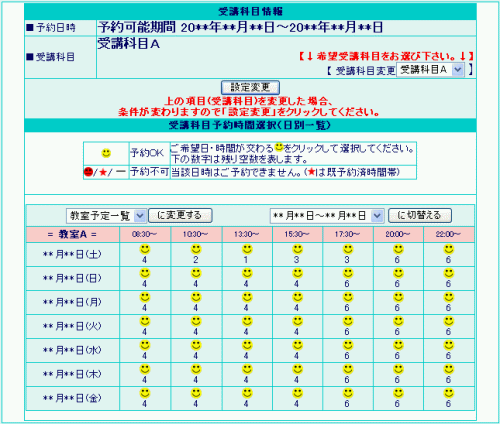500x424 pixels.
Task: Select Sunday (日) 08:30 smiley slot
Action: 145,273
